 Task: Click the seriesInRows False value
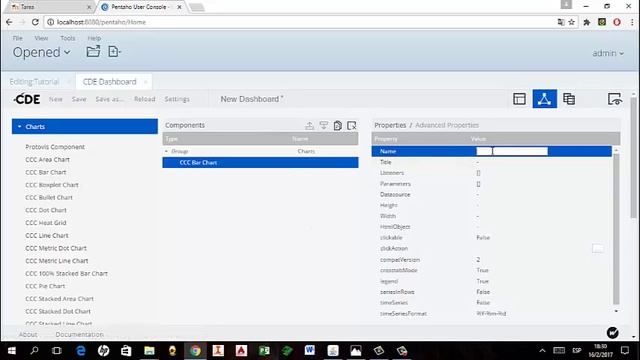tap(483, 292)
